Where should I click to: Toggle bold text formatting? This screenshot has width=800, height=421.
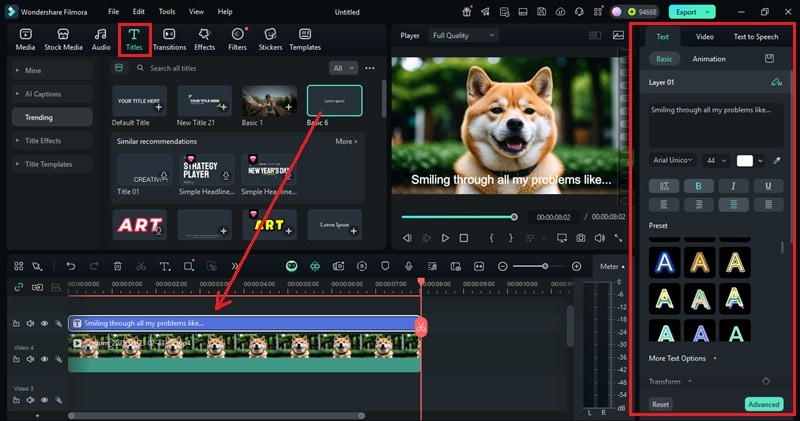(698, 186)
